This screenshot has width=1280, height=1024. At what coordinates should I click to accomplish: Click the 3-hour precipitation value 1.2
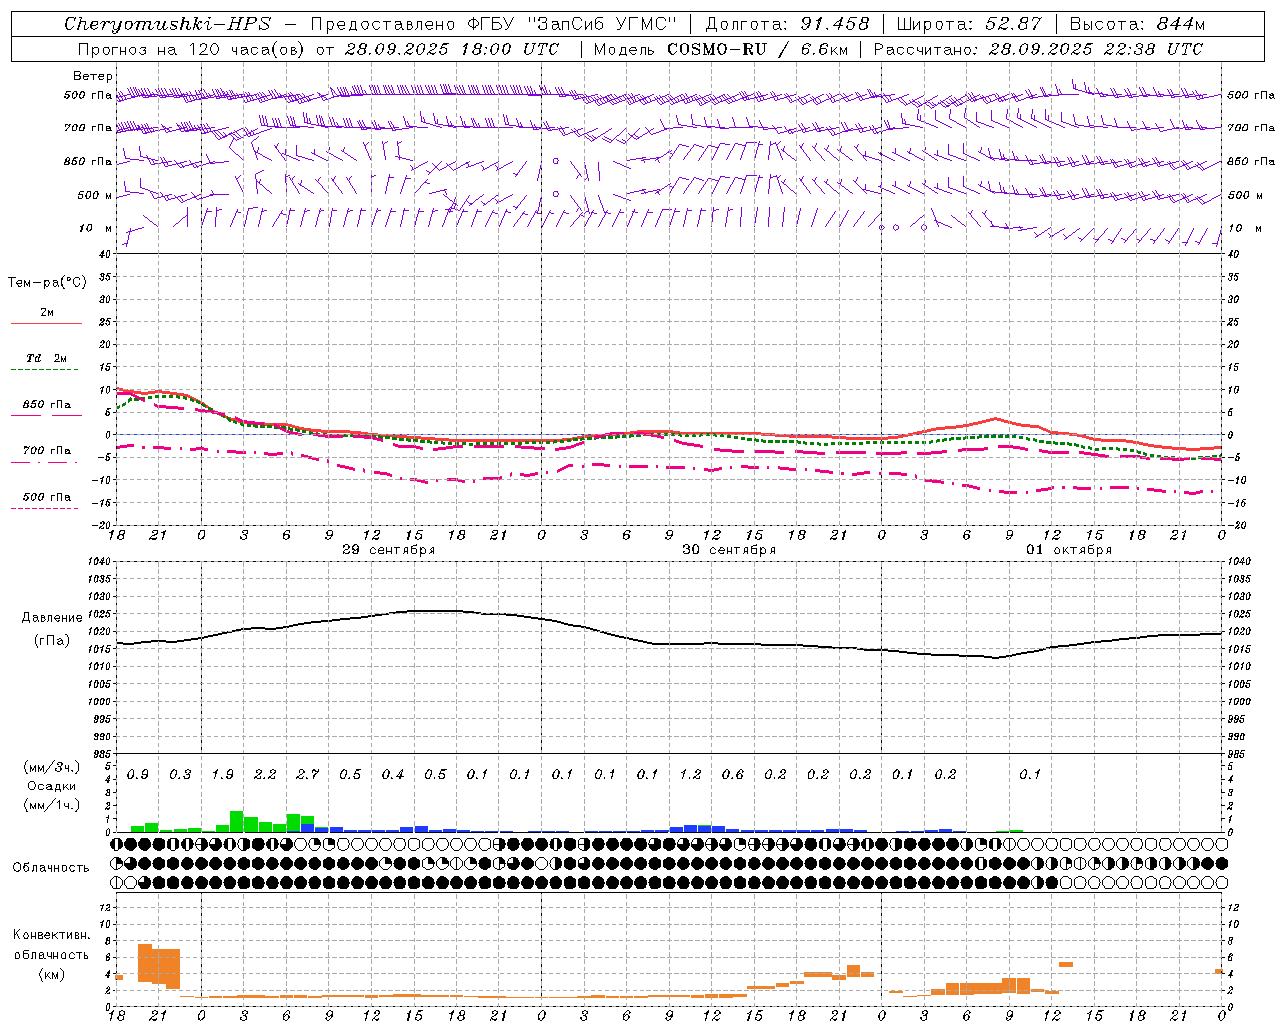(x=690, y=775)
